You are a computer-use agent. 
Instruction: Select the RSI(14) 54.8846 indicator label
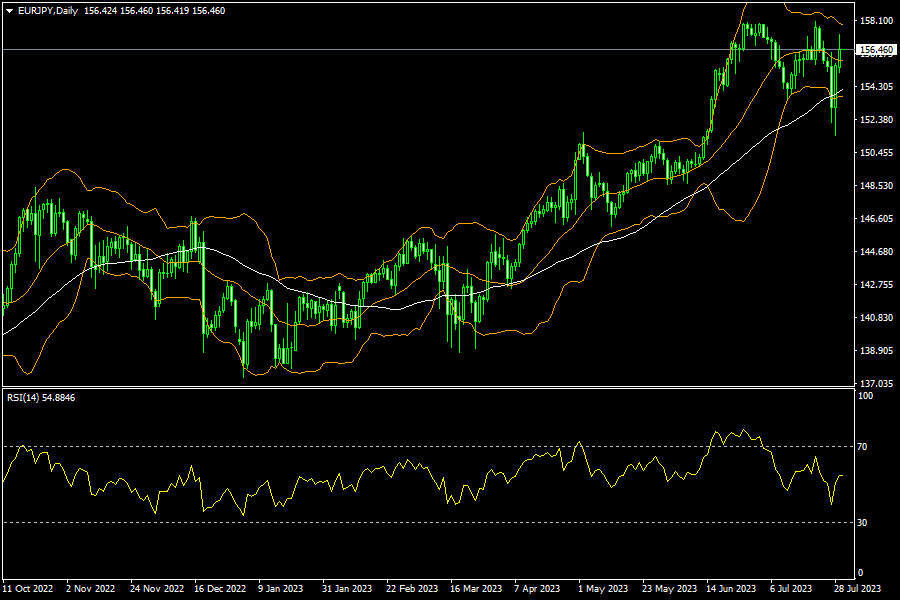click(x=41, y=397)
